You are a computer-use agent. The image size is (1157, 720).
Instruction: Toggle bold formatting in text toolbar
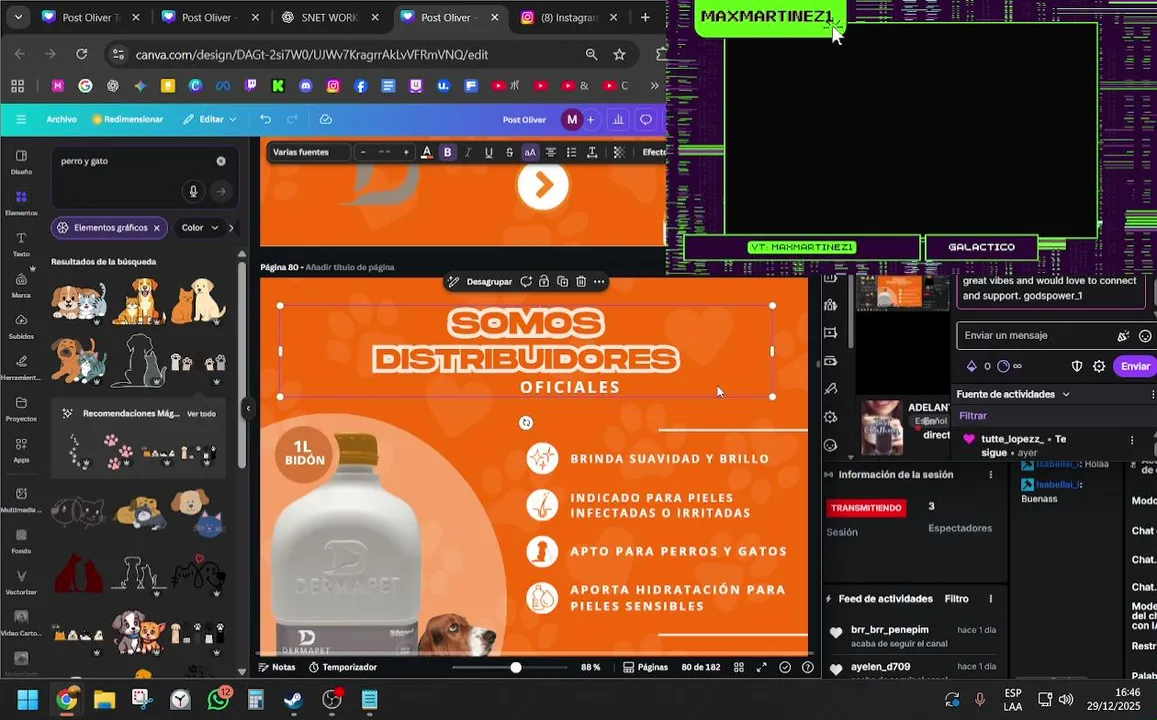(447, 153)
